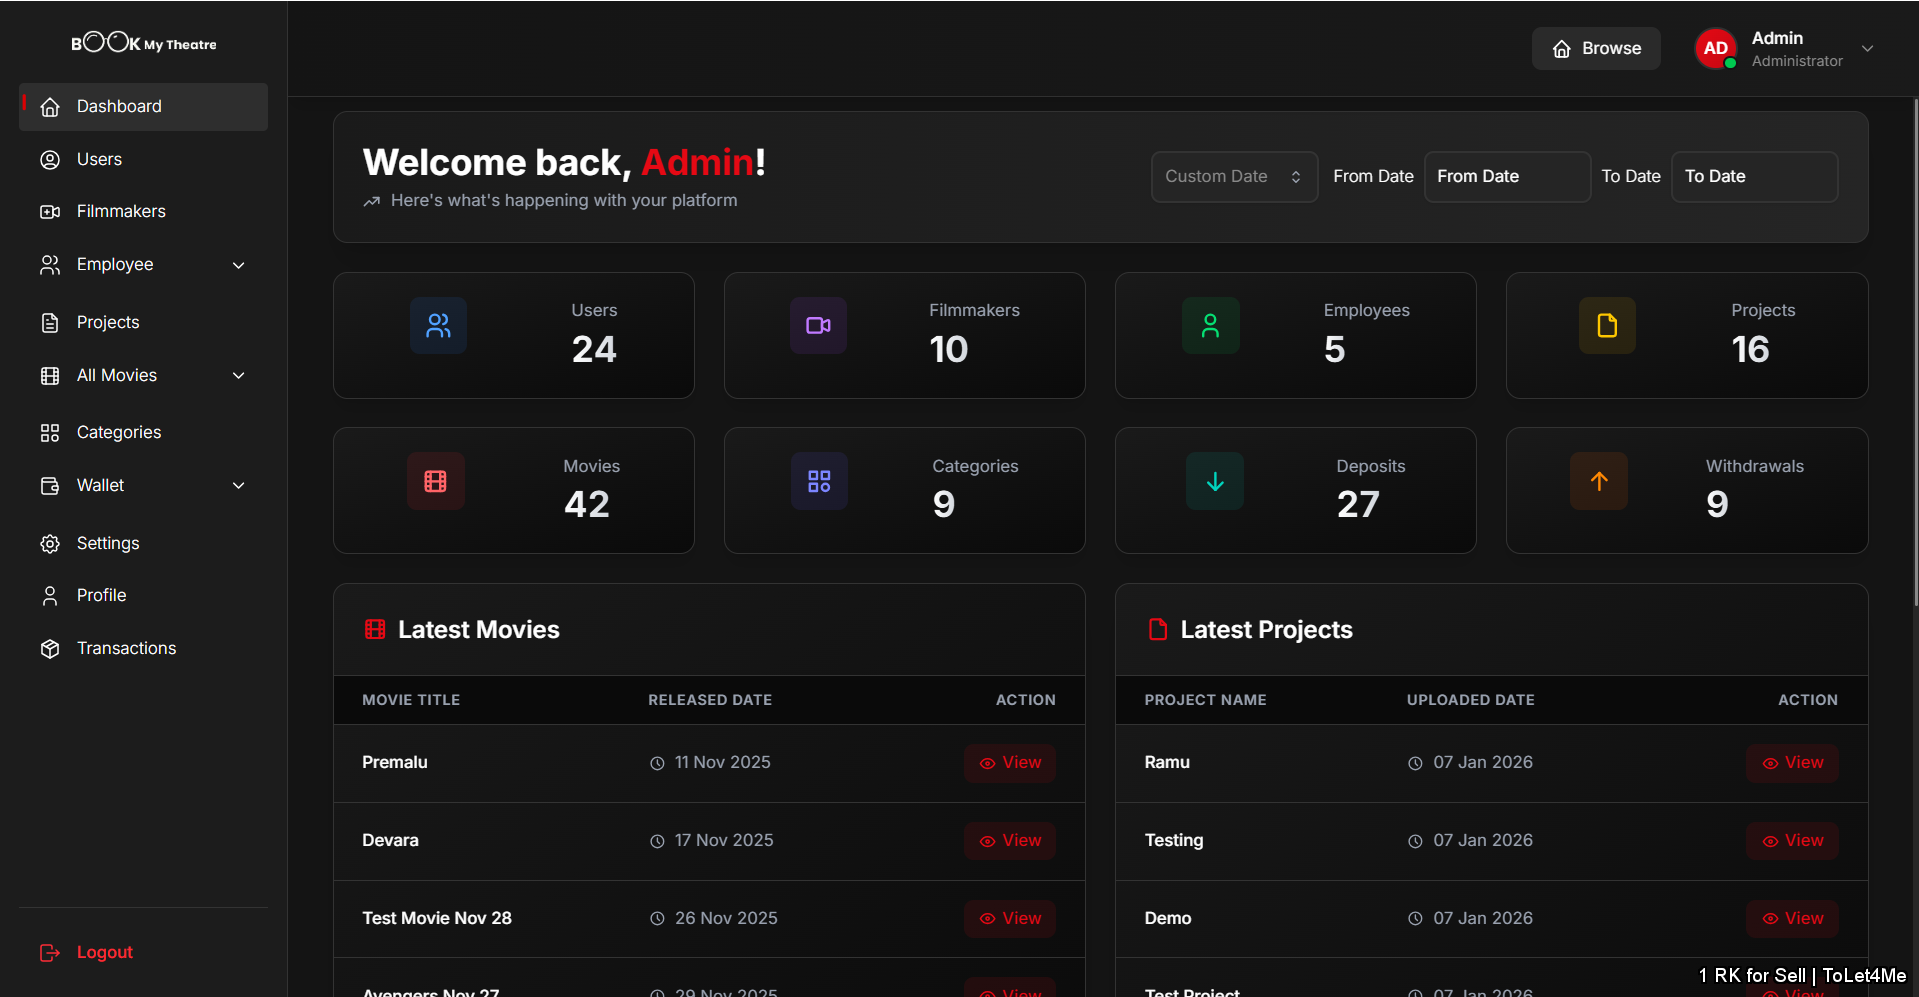View the Premalu movie

click(1009, 763)
